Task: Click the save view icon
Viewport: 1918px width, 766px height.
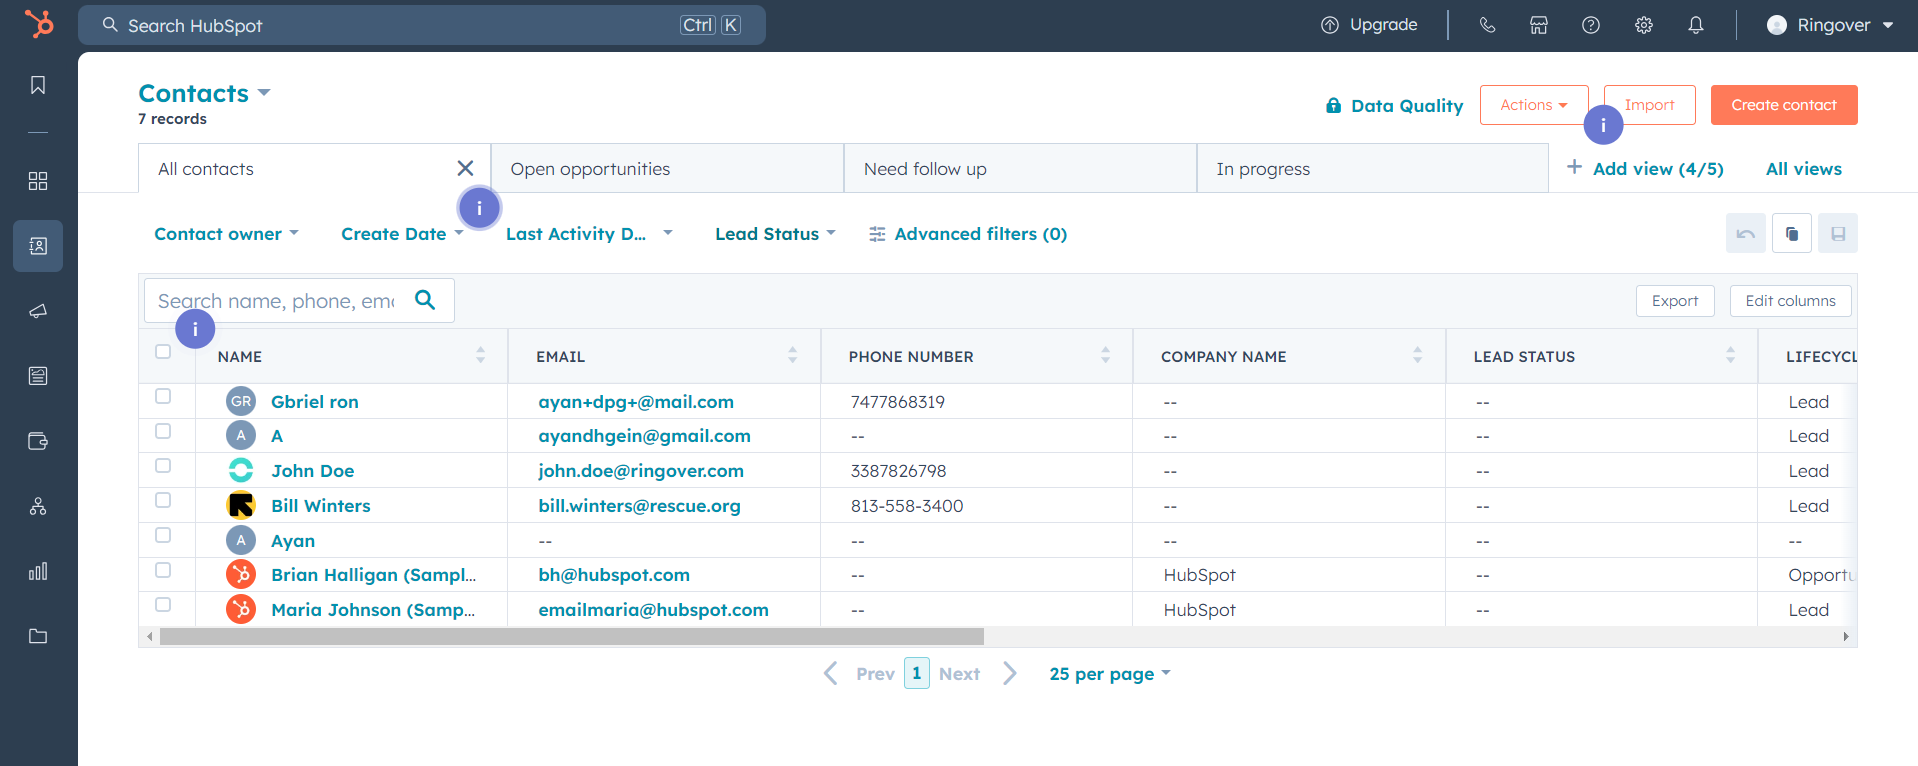Action: [1838, 233]
